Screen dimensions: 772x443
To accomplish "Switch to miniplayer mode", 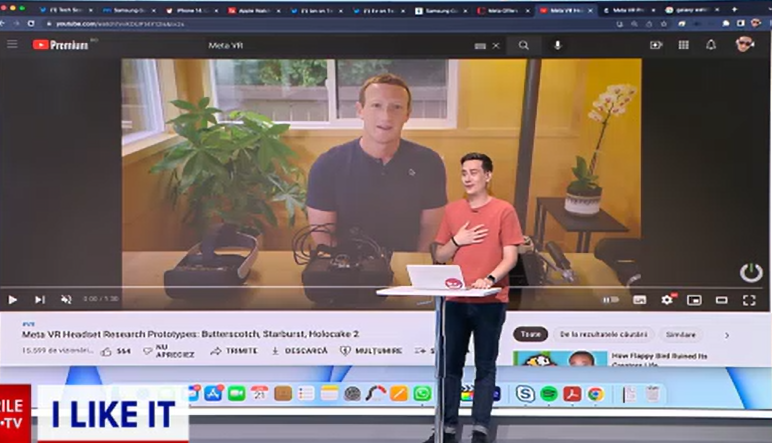I will click(694, 299).
